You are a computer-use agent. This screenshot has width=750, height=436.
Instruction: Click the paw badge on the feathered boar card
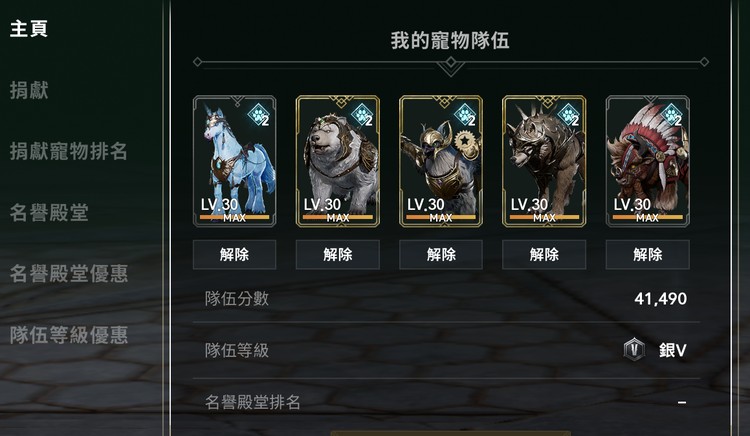point(671,115)
